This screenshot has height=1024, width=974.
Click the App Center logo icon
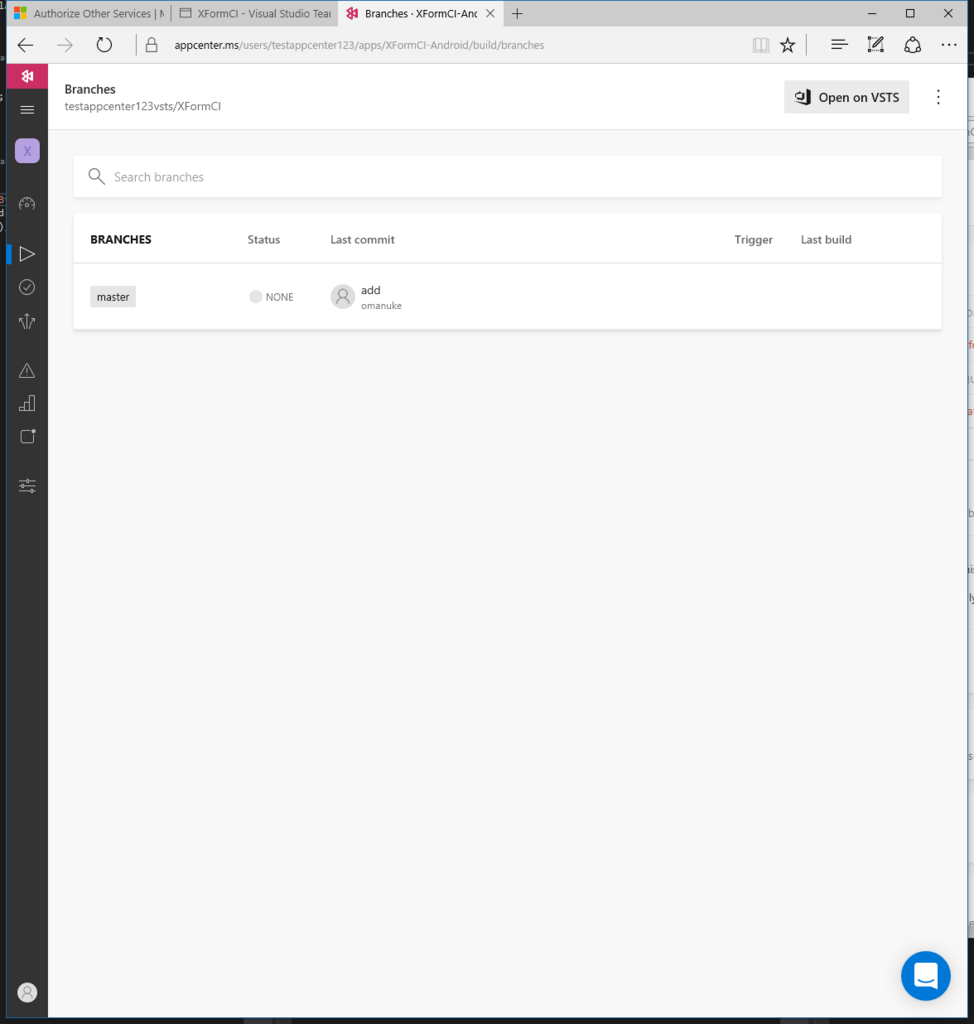click(26, 76)
